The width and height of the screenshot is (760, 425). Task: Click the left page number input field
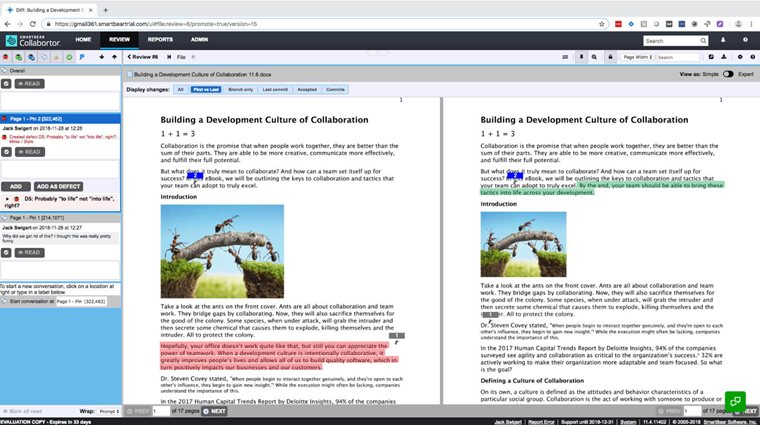[x=161, y=411]
